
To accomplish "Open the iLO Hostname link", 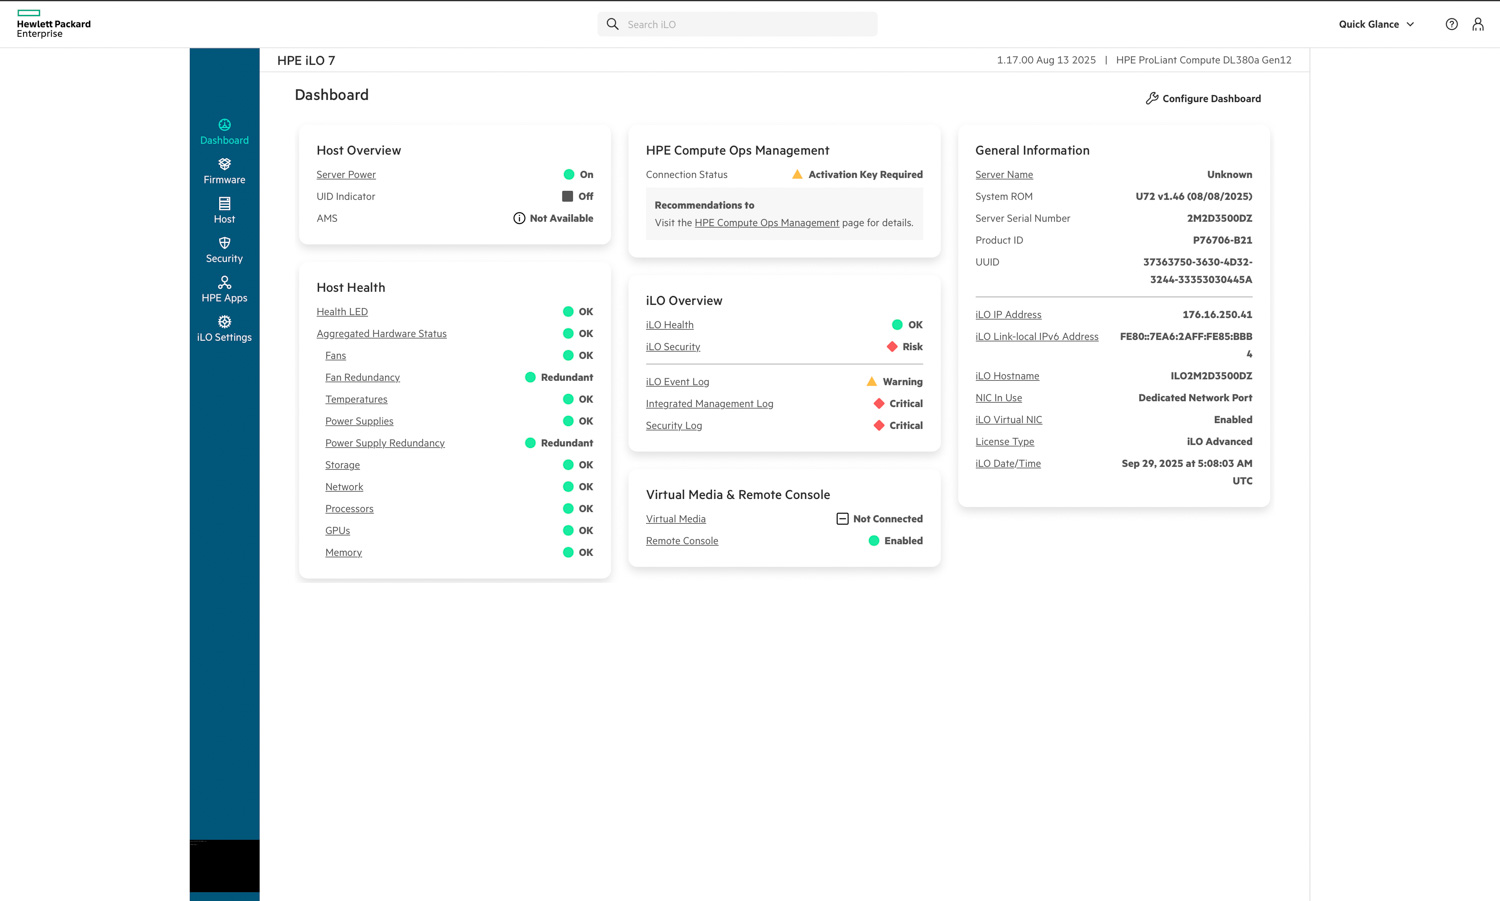I will (1007, 376).
